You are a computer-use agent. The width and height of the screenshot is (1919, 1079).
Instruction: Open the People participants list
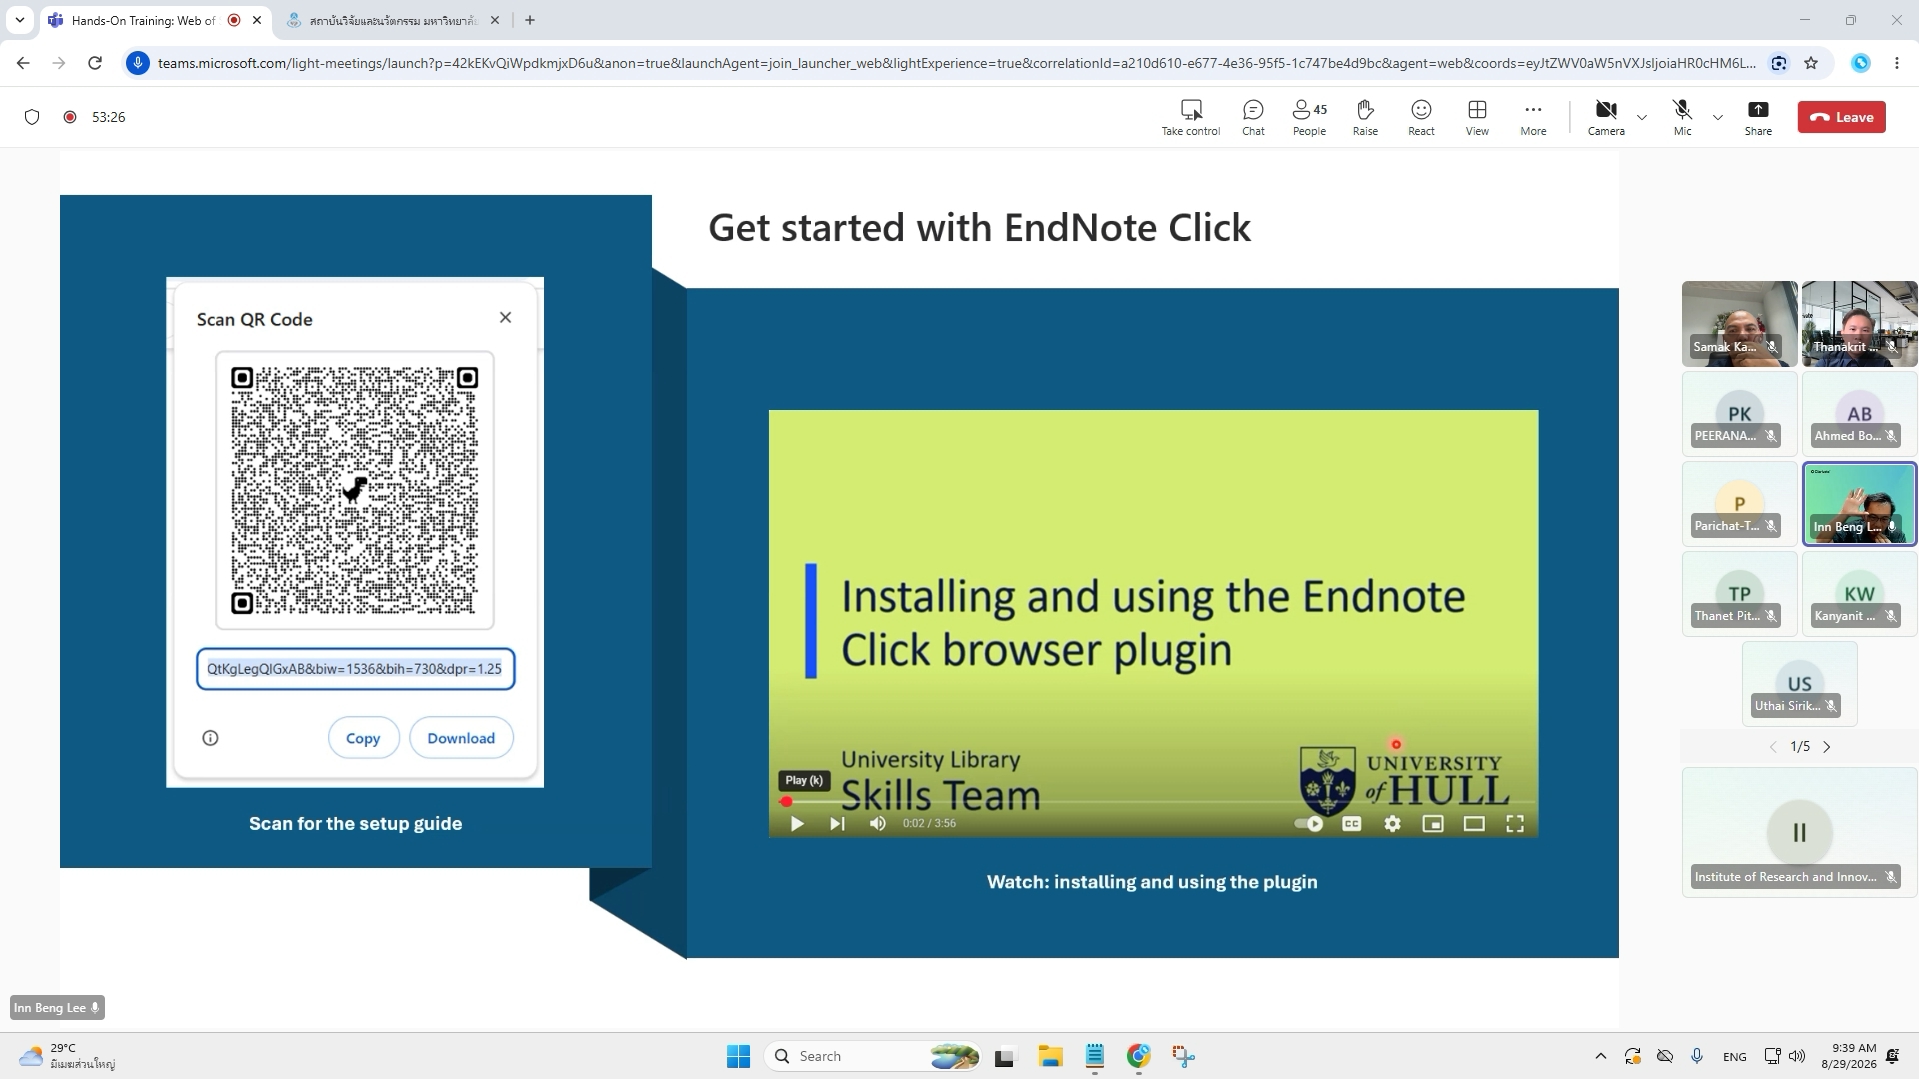pyautogui.click(x=1309, y=117)
